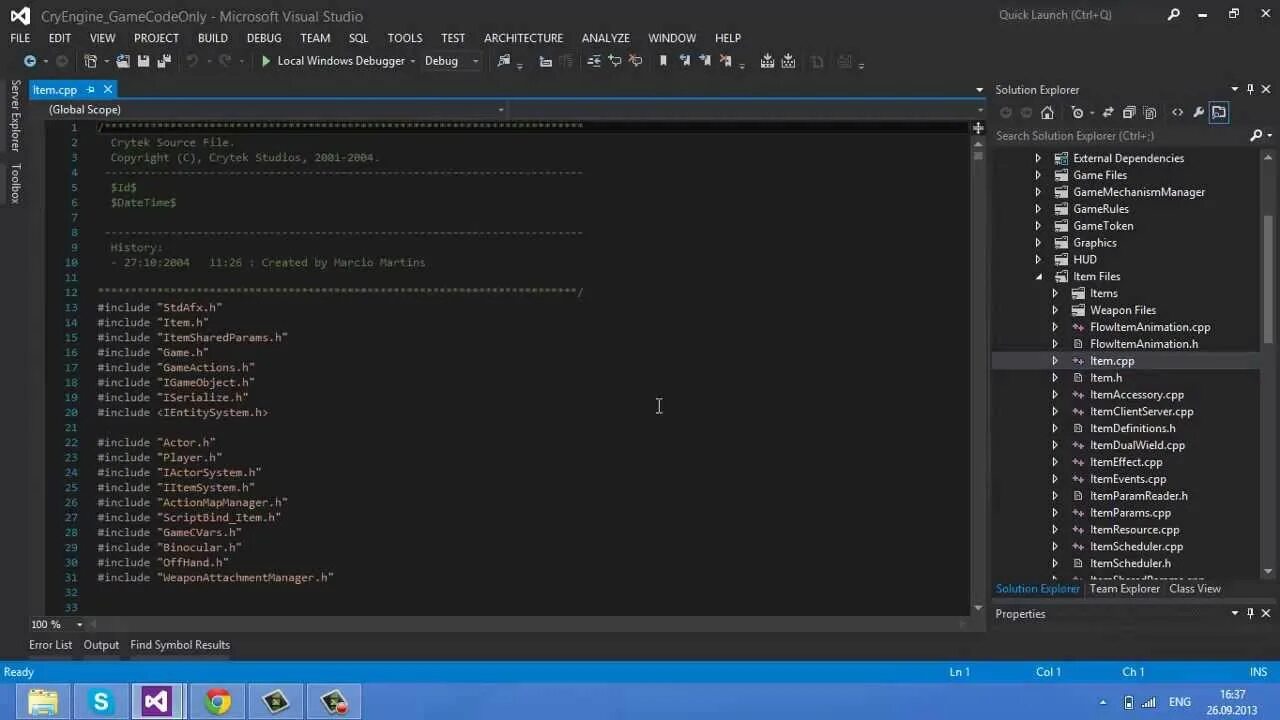Open the Local Windows Debugger dropdown arrow
This screenshot has height=720, width=1280.
[x=413, y=61]
